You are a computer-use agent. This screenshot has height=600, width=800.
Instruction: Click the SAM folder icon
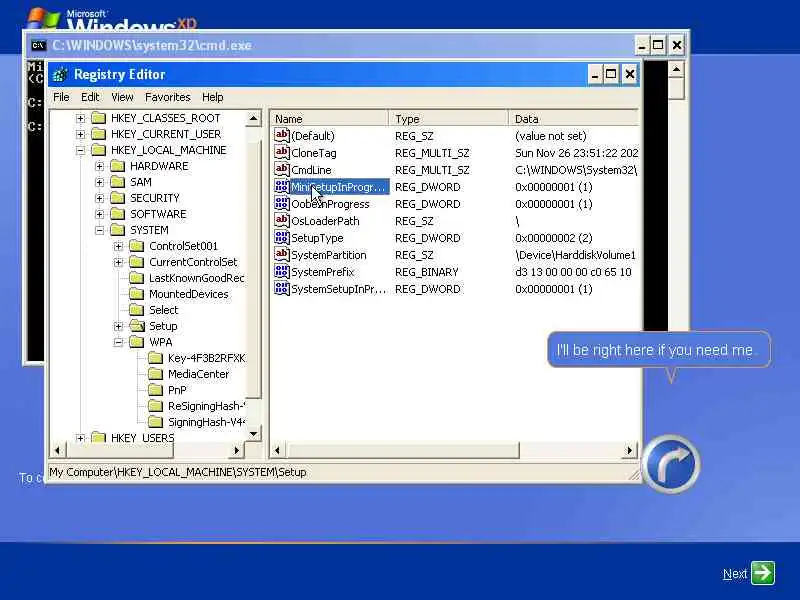click(x=117, y=182)
